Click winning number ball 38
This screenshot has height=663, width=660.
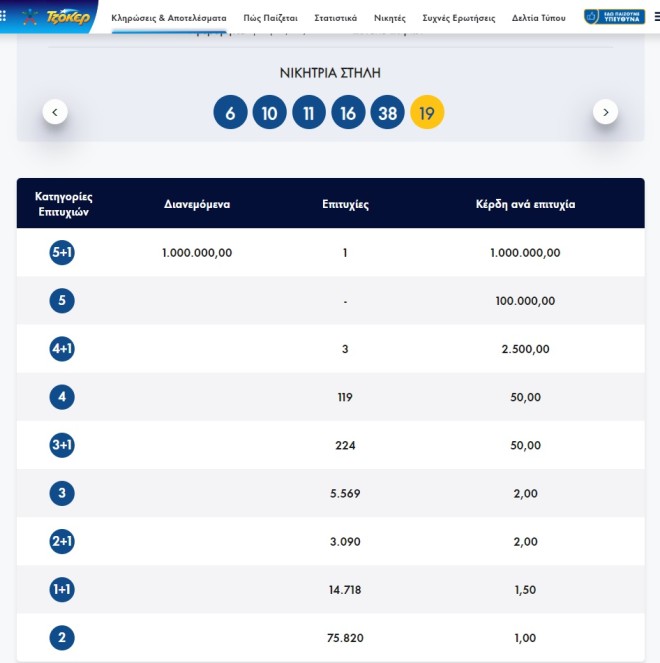(388, 113)
